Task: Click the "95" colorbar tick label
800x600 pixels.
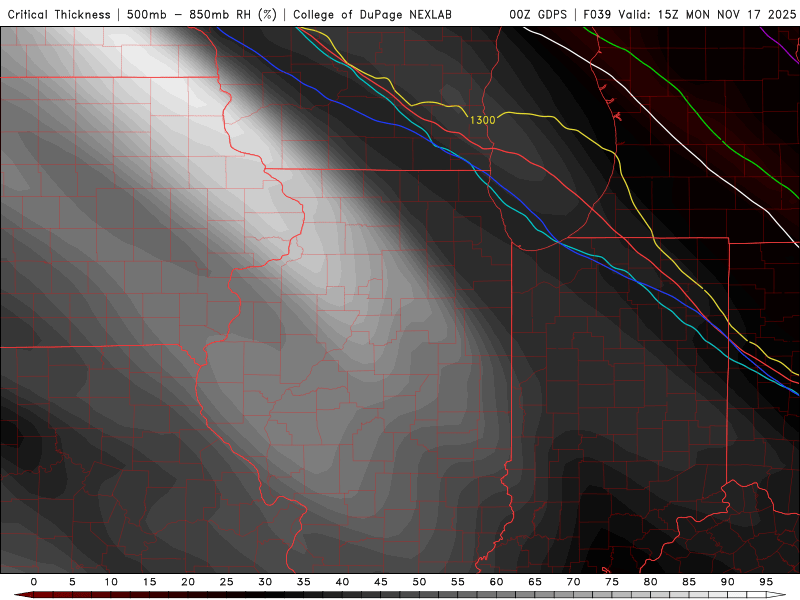Action: pyautogui.click(x=766, y=582)
